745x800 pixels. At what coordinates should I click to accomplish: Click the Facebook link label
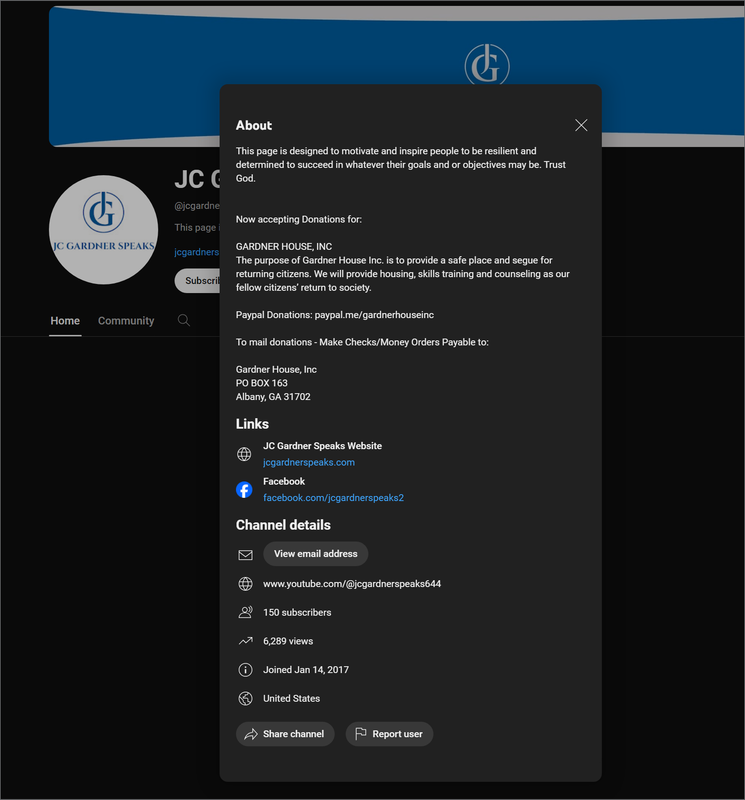(284, 482)
